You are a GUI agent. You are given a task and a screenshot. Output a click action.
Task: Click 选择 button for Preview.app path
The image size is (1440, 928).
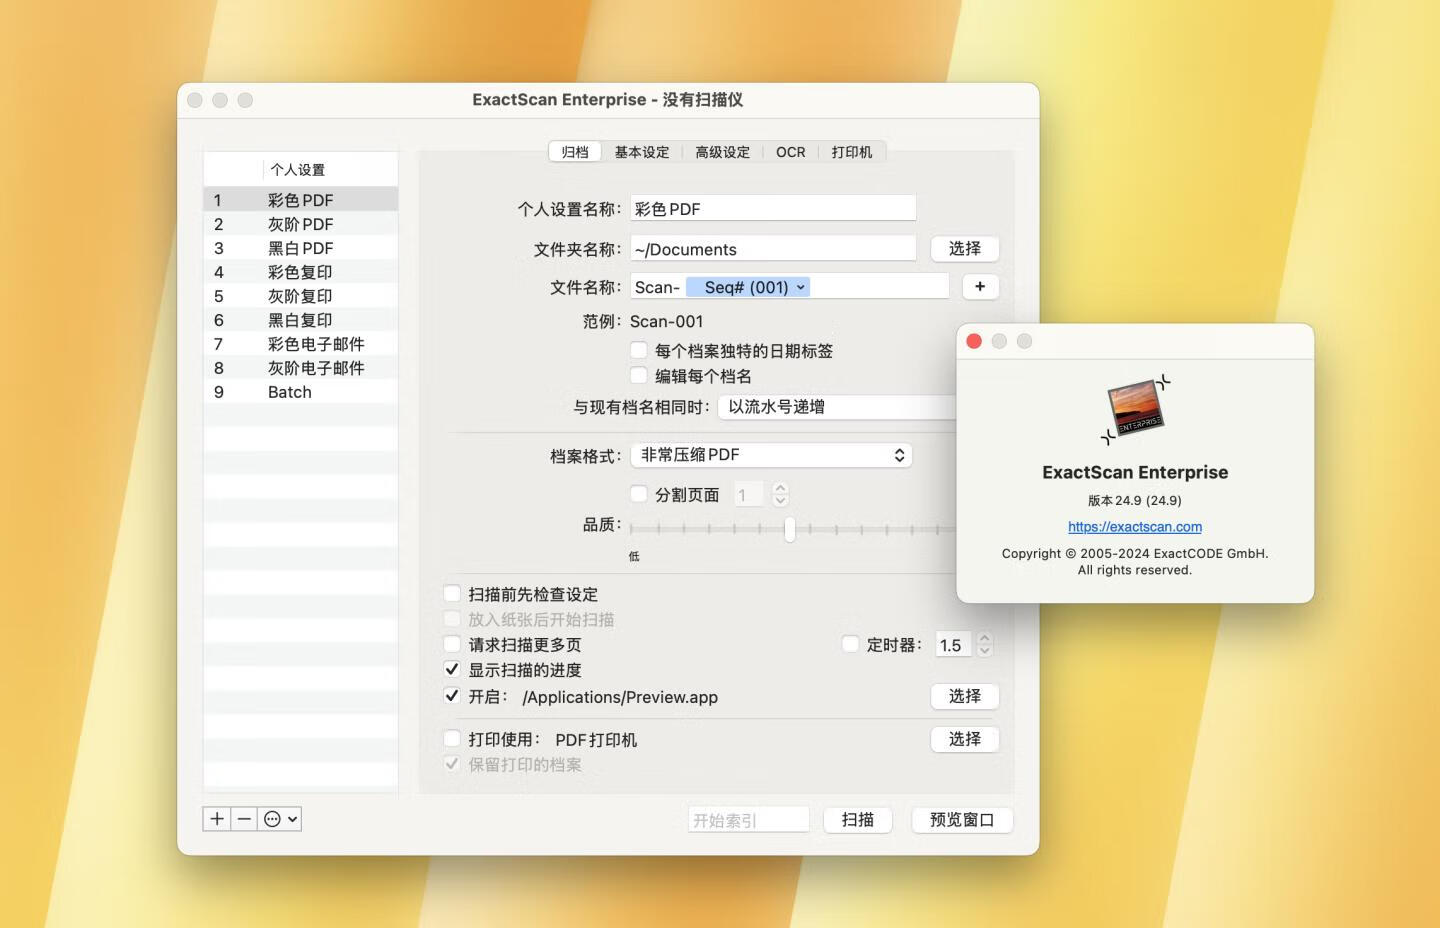pos(965,696)
